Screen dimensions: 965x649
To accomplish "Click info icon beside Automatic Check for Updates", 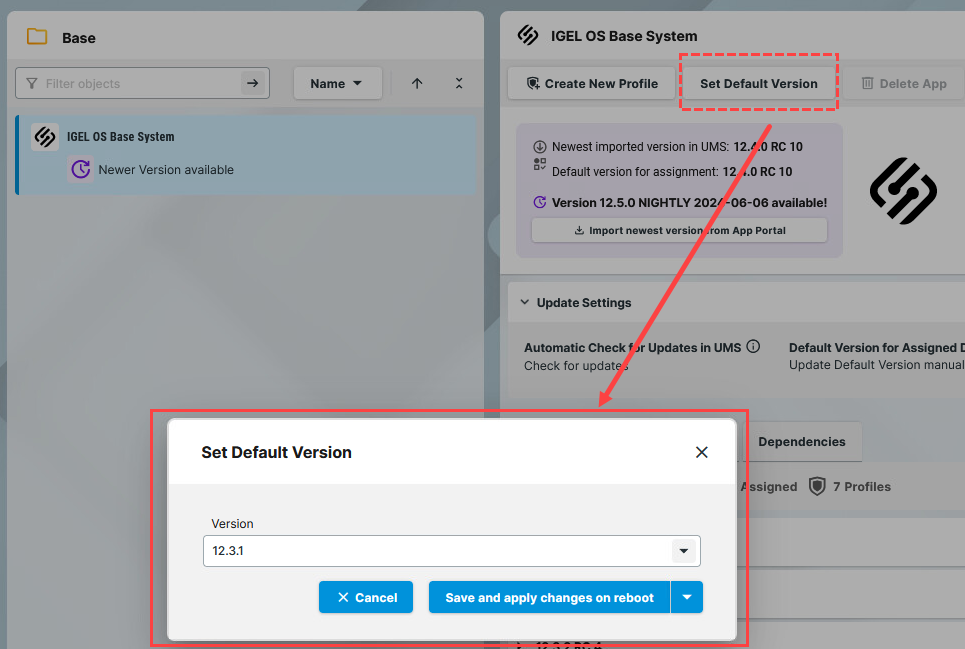I will pyautogui.click(x=753, y=347).
